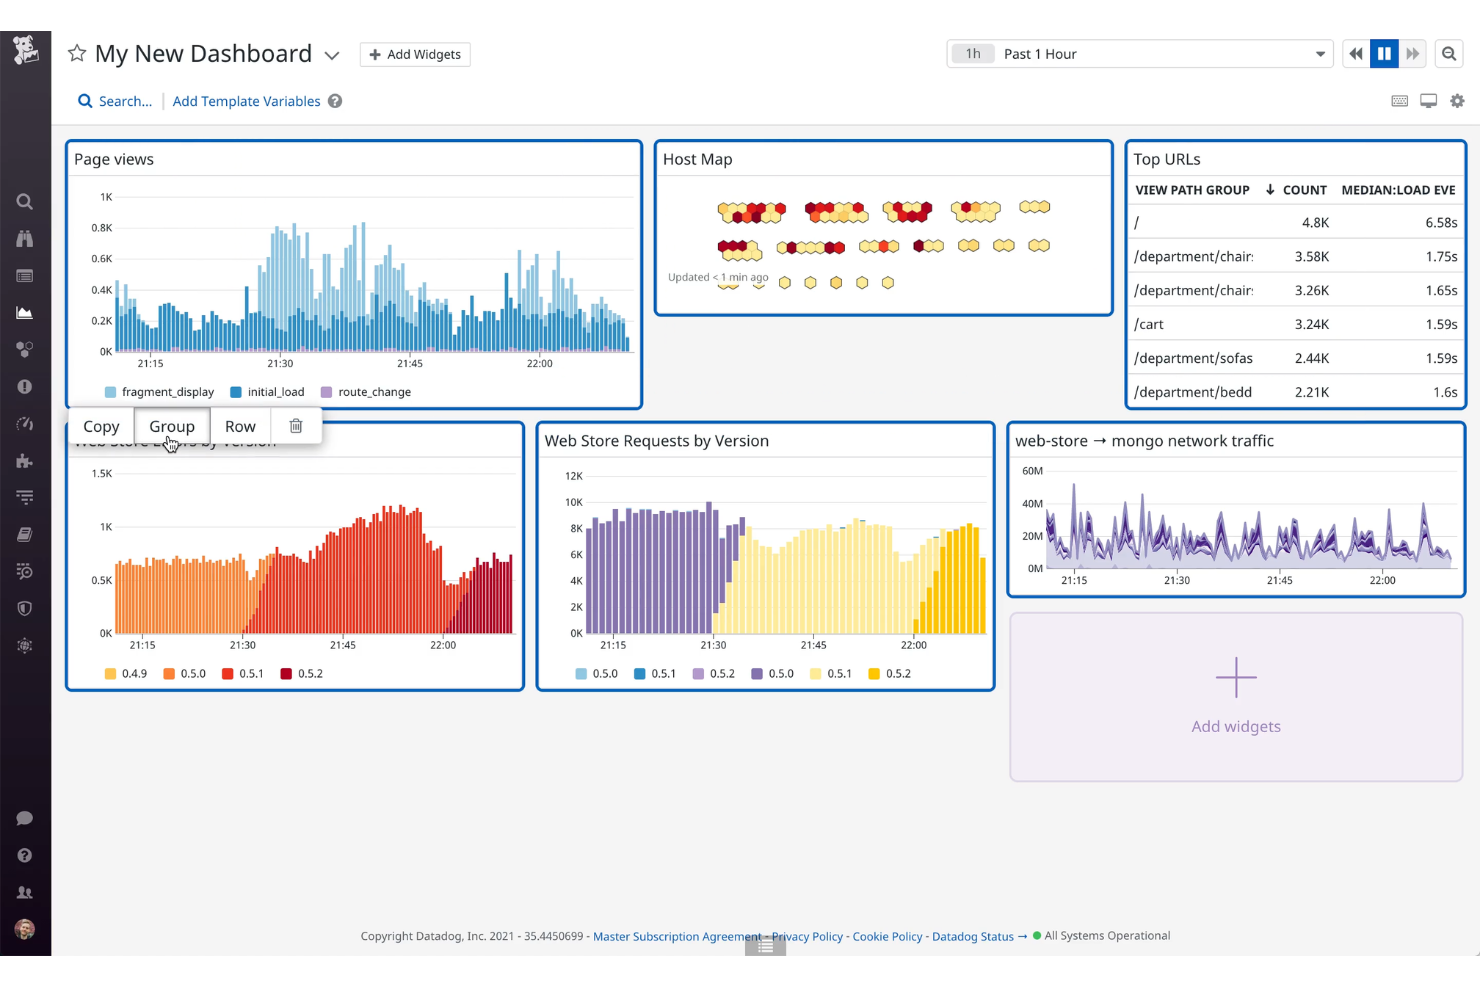Pause live dashboard updates
1480x987 pixels.
(x=1383, y=53)
